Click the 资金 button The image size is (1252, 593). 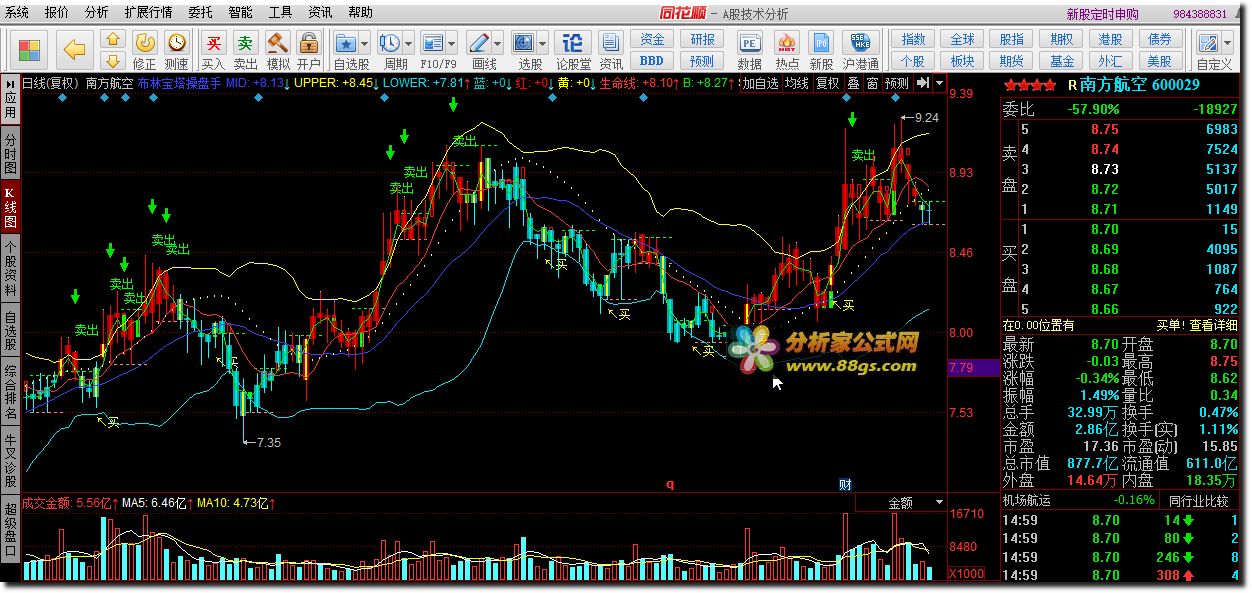click(653, 40)
